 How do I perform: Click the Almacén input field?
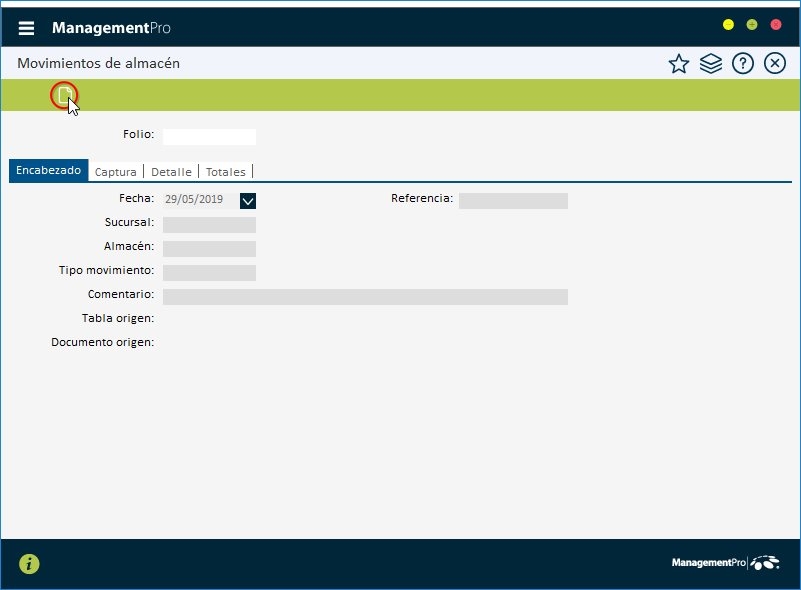[209, 249]
